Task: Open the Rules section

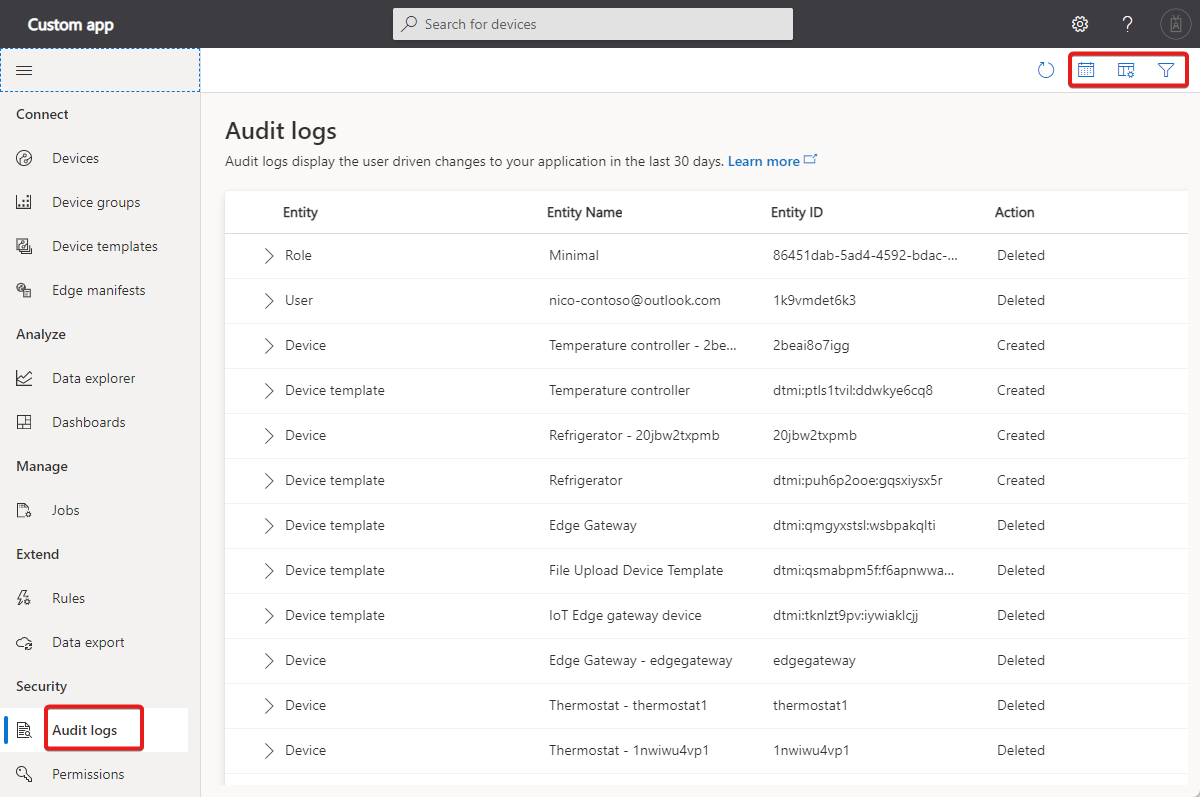Action: click(68, 597)
